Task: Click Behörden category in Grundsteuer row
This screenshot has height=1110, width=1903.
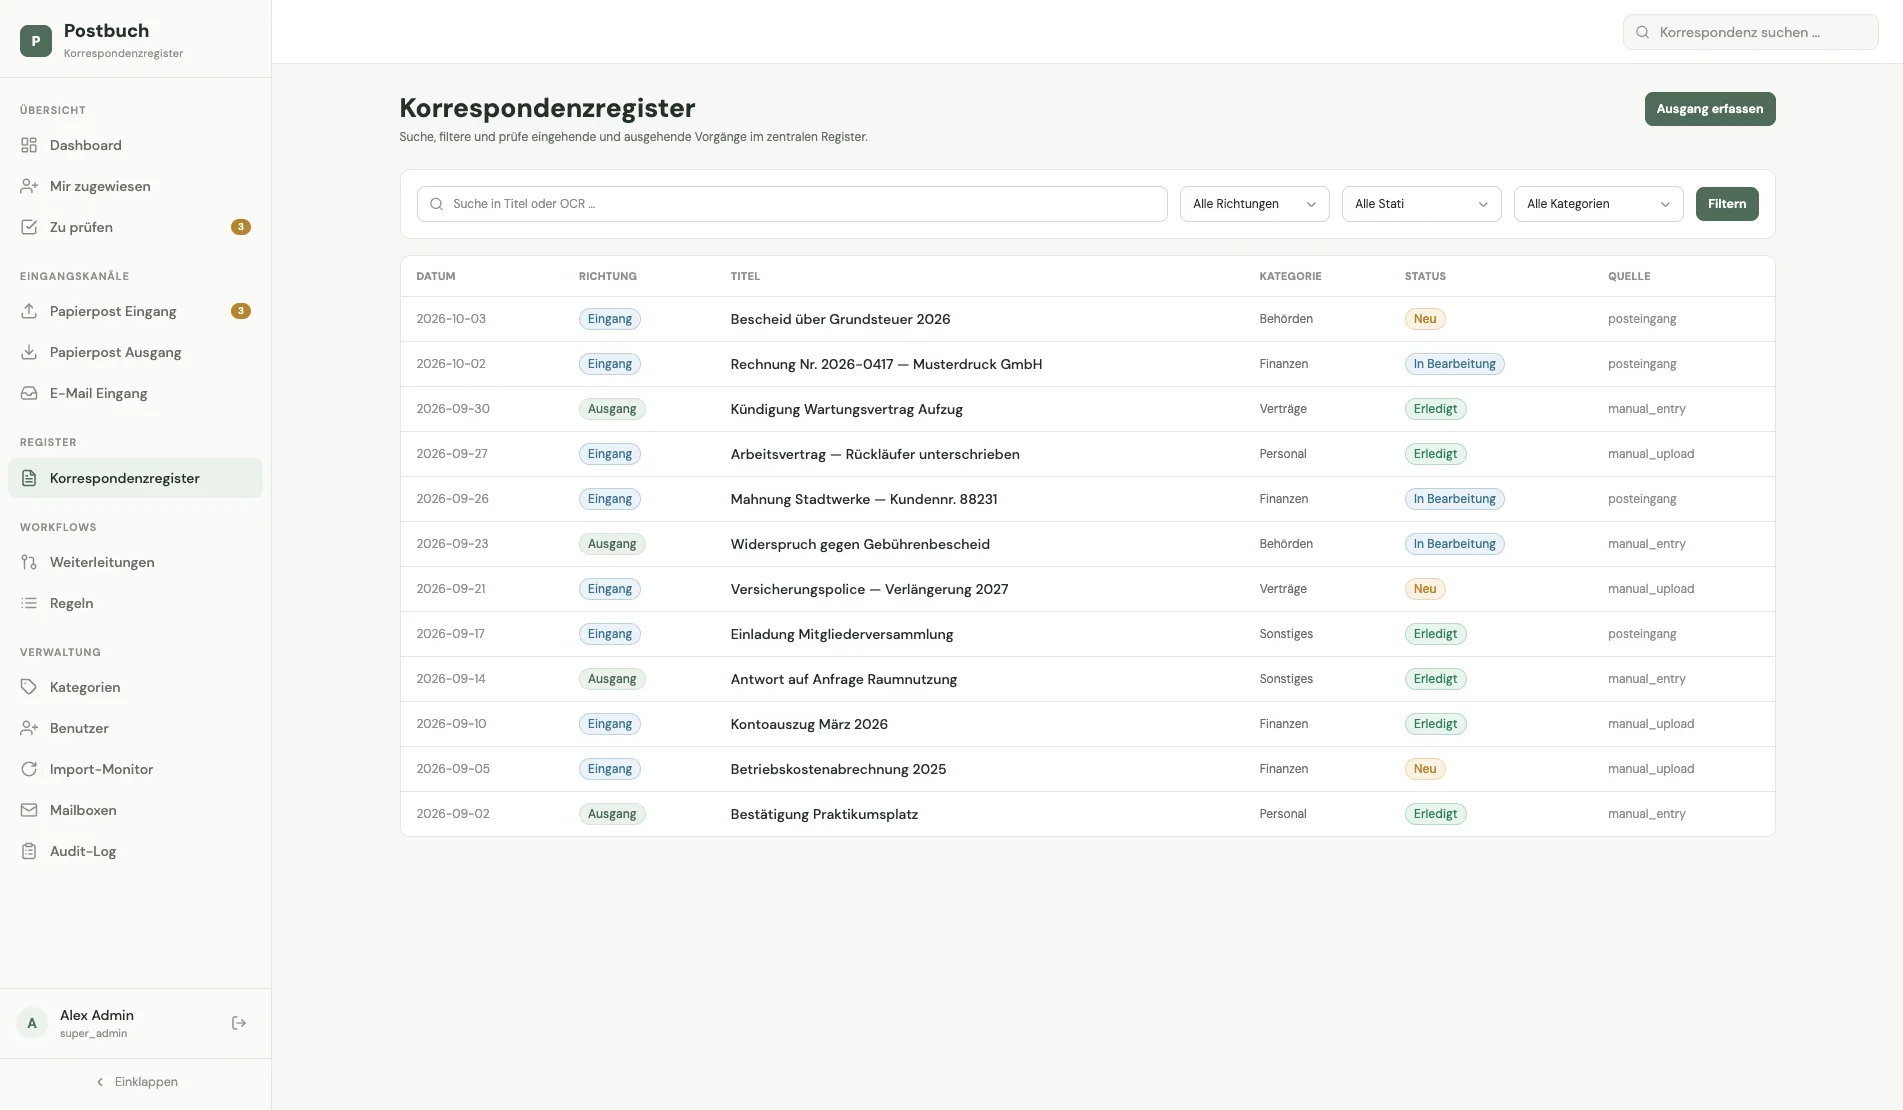Action: coord(1286,319)
